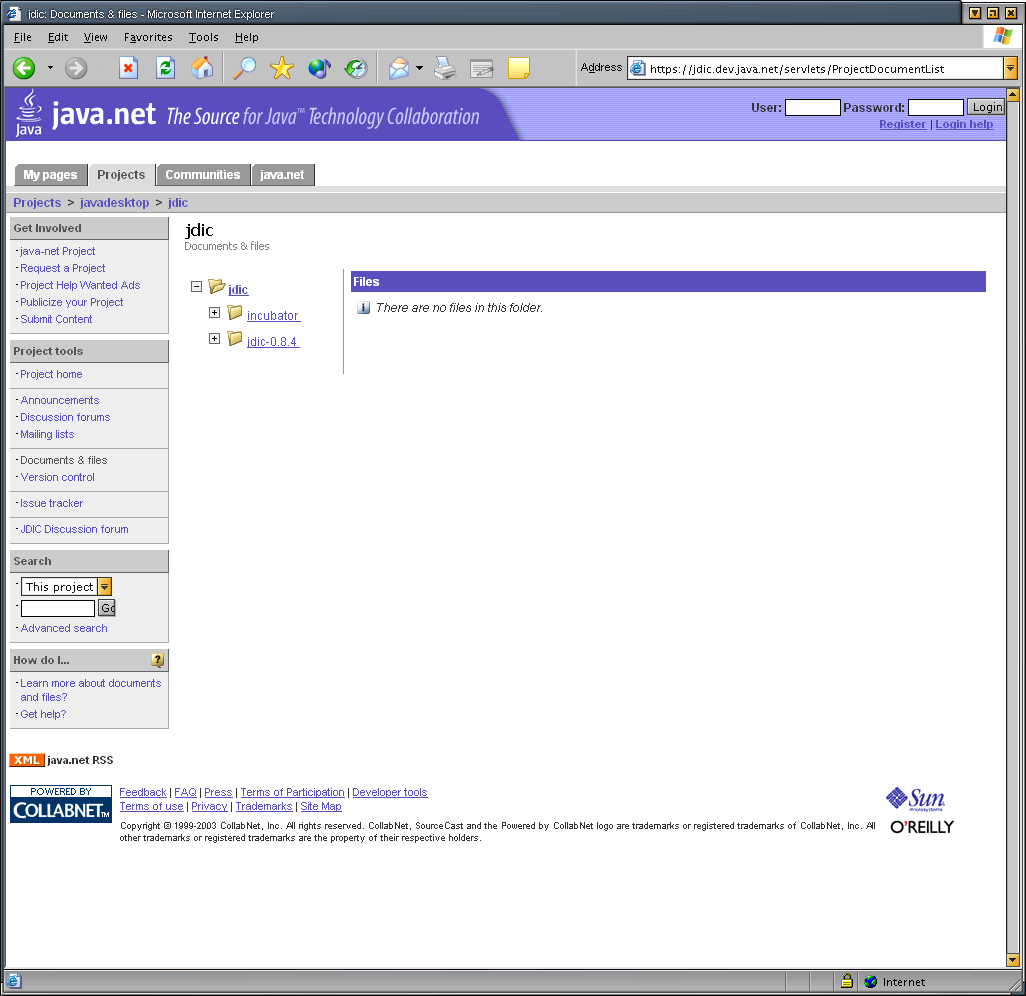The image size is (1026, 996).
Task: Click the page icon in address bar
Action: [x=637, y=68]
